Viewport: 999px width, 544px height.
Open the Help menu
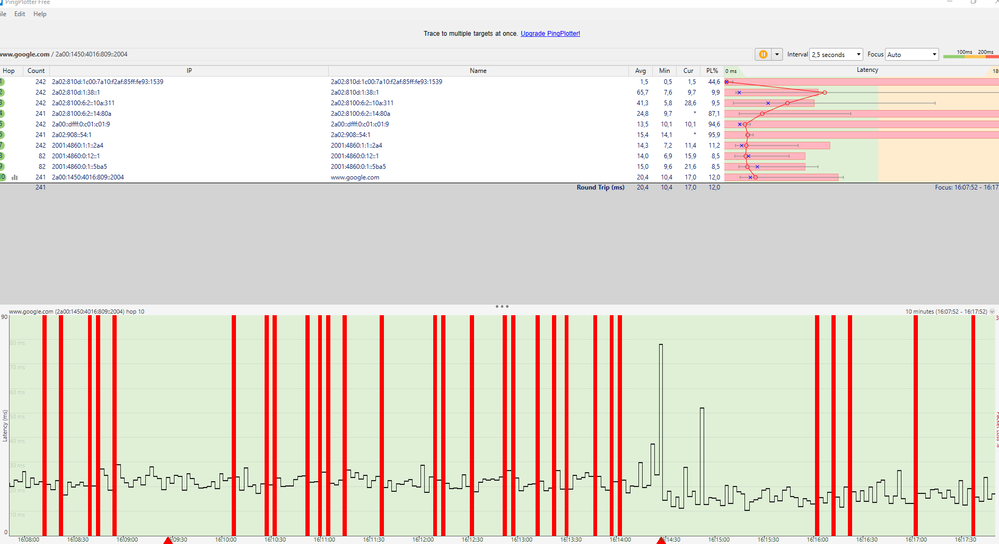pyautogui.click(x=40, y=14)
